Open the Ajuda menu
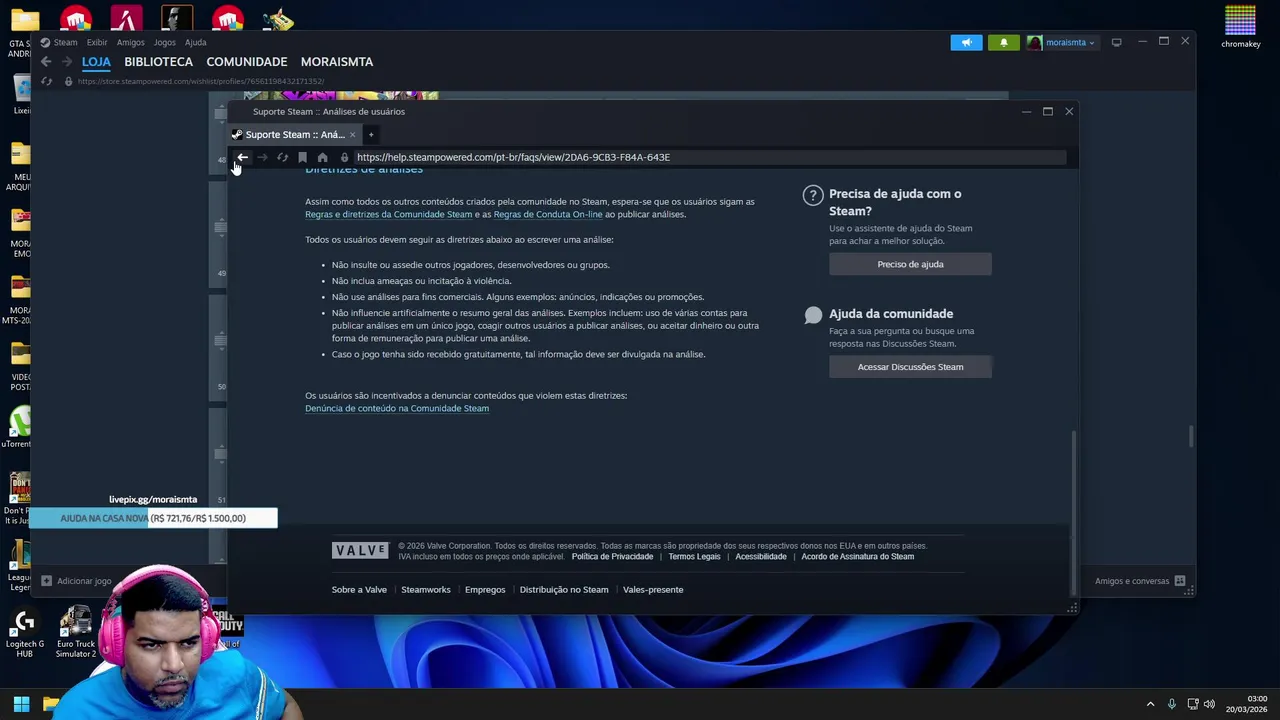The width and height of the screenshot is (1280, 720). tap(196, 42)
